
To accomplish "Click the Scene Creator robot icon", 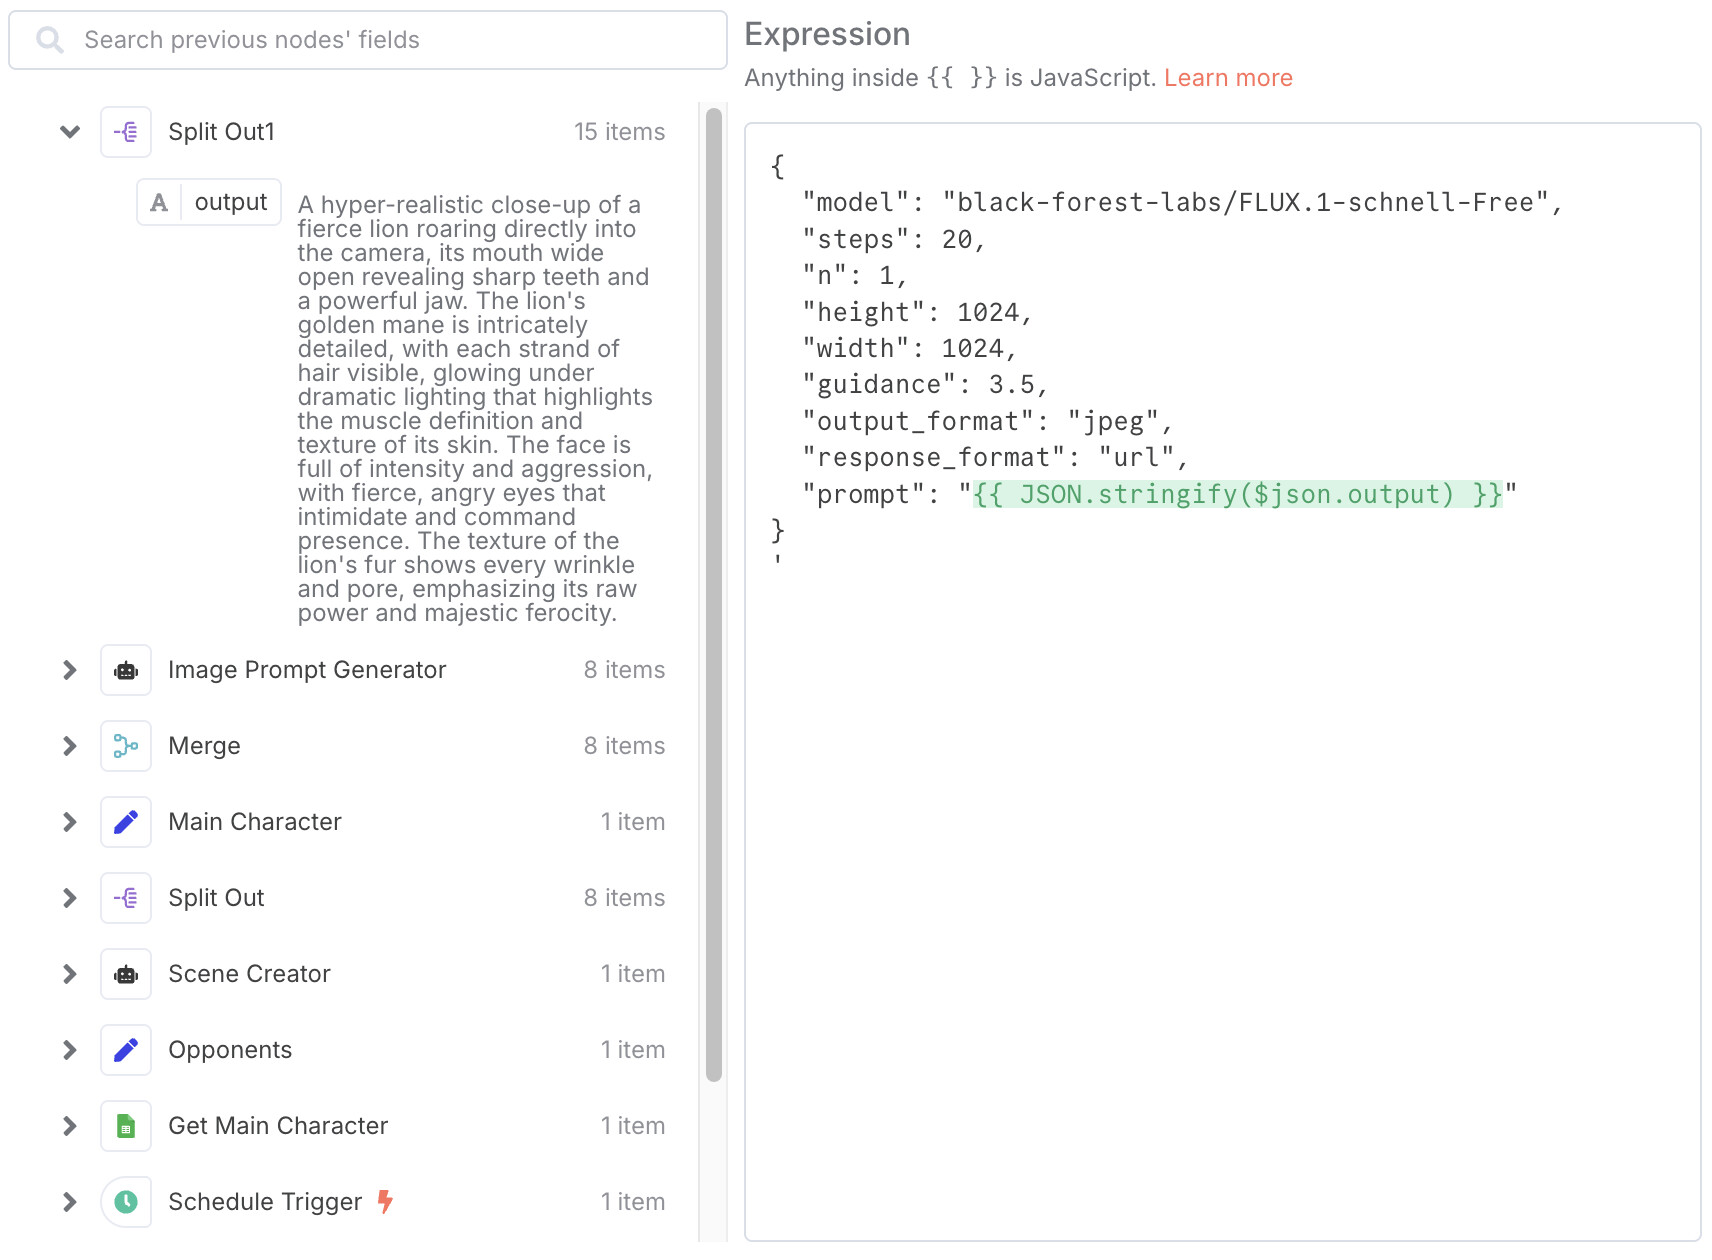I will 125,974.
